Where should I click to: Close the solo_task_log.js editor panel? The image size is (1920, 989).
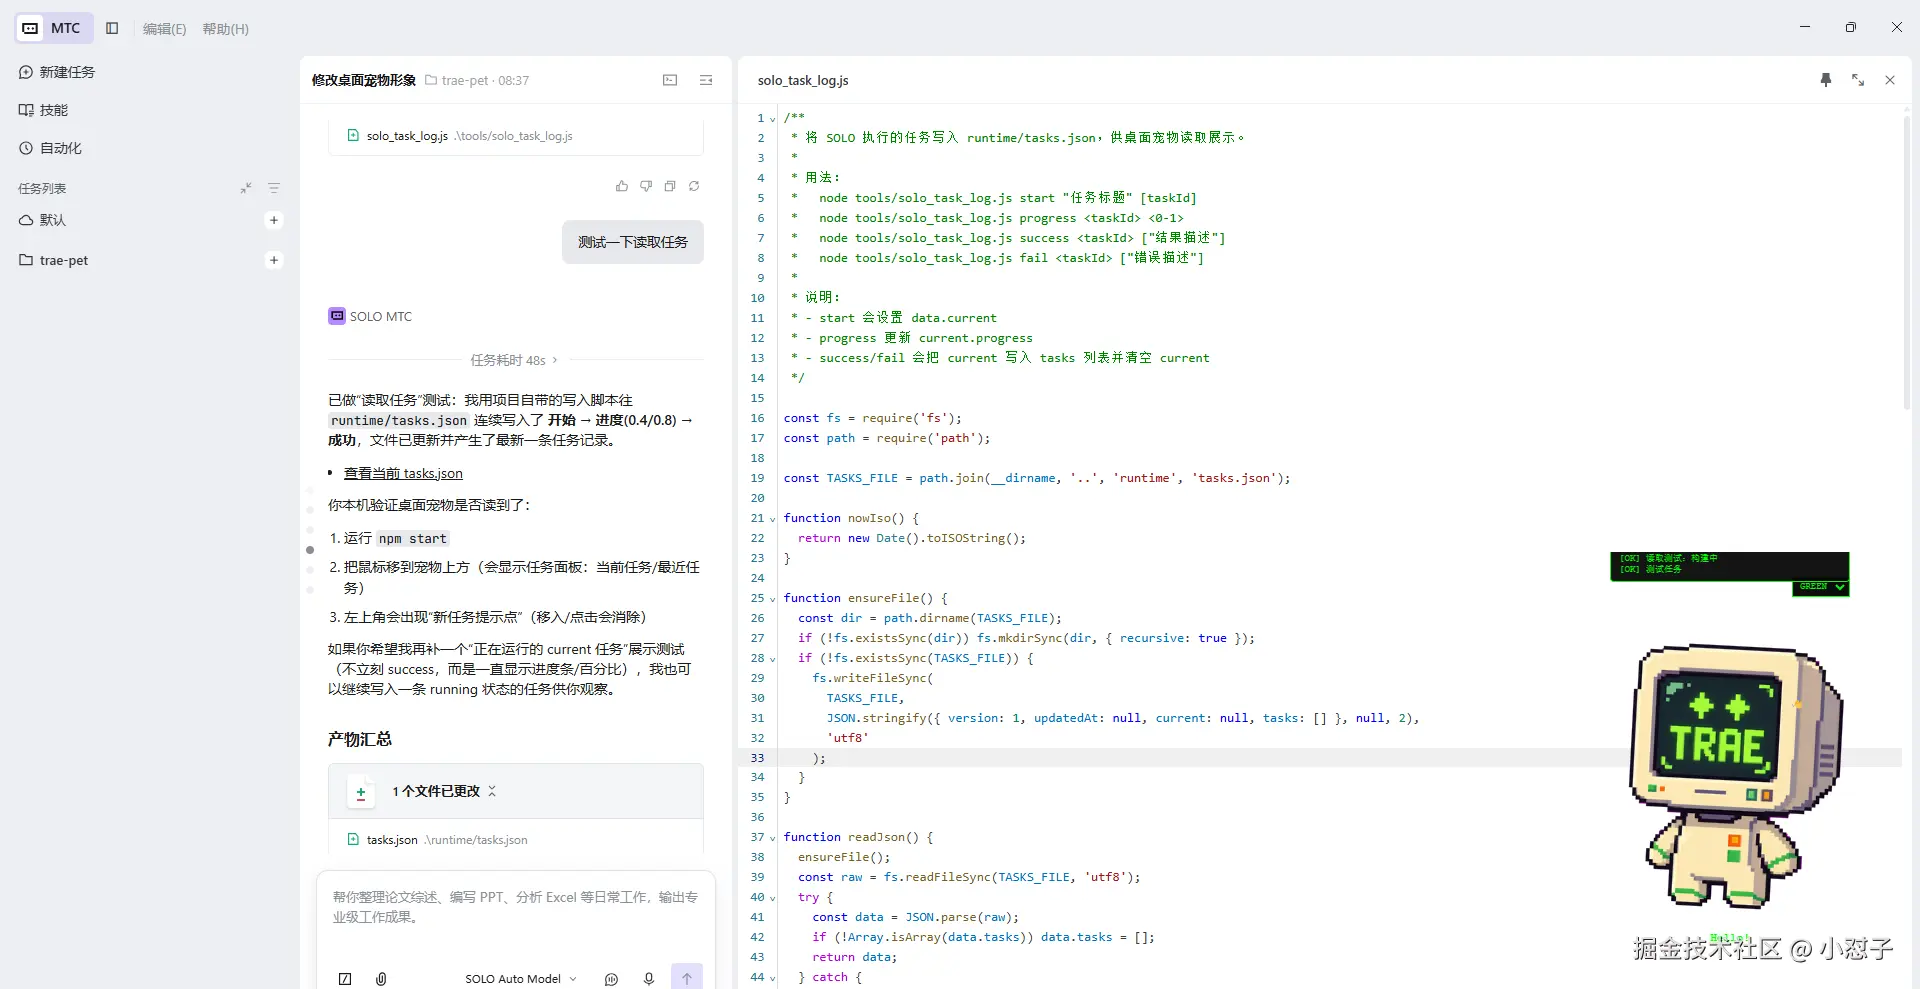click(1890, 80)
